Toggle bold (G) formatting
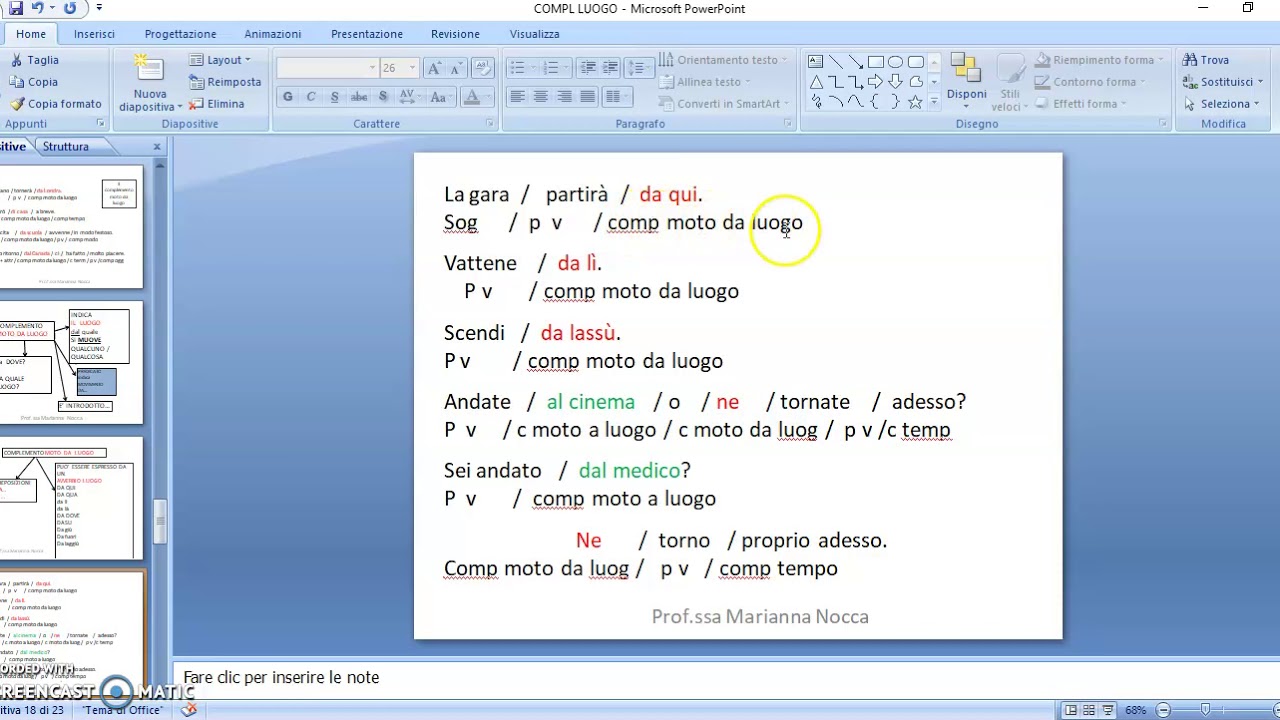1280x720 pixels. (x=288, y=97)
